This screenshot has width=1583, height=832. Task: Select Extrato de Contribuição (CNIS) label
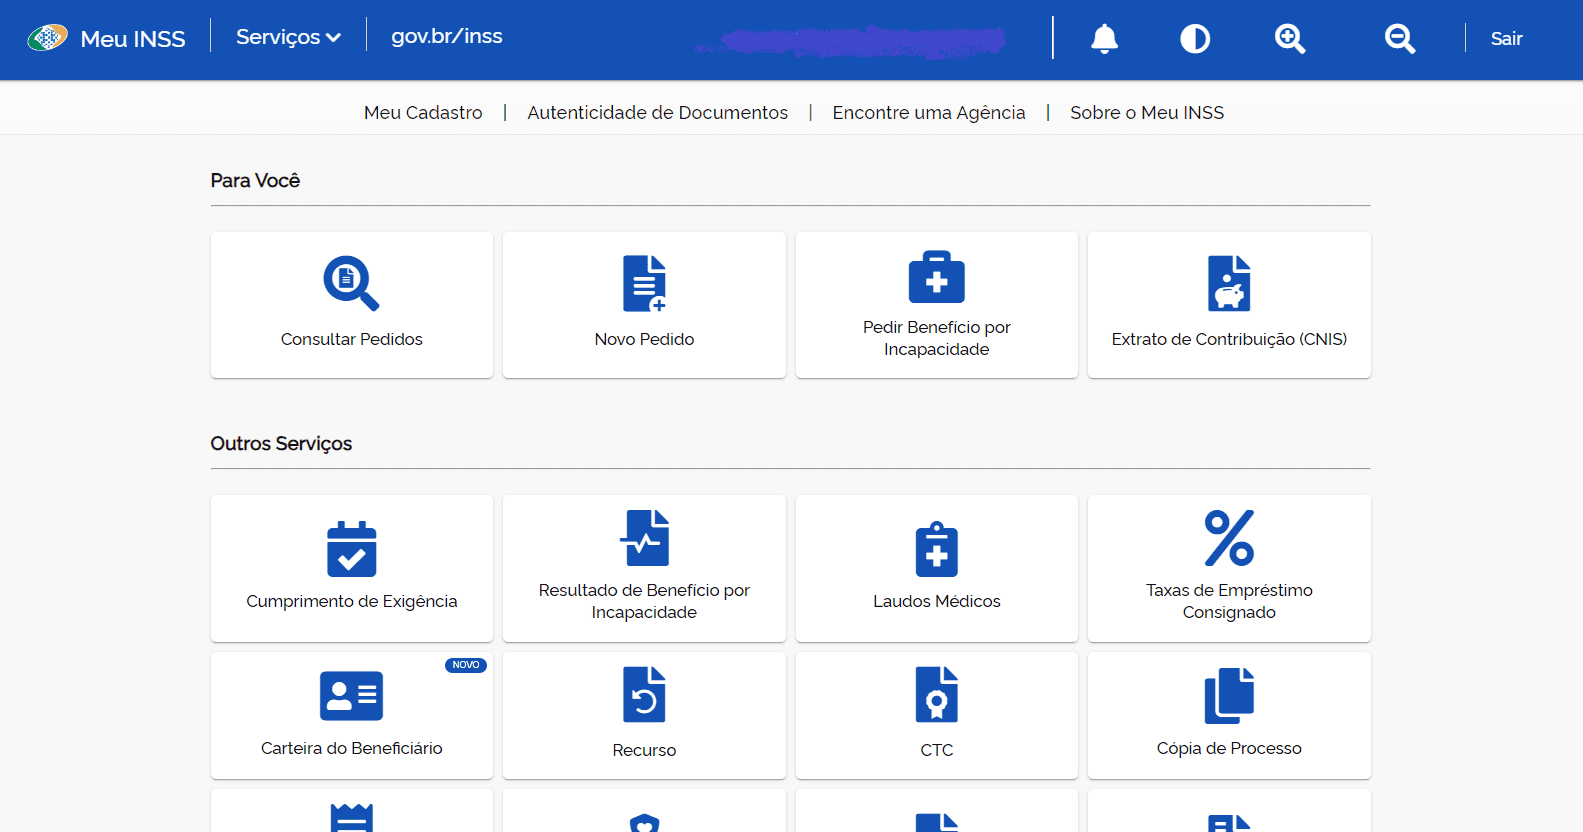tap(1229, 340)
